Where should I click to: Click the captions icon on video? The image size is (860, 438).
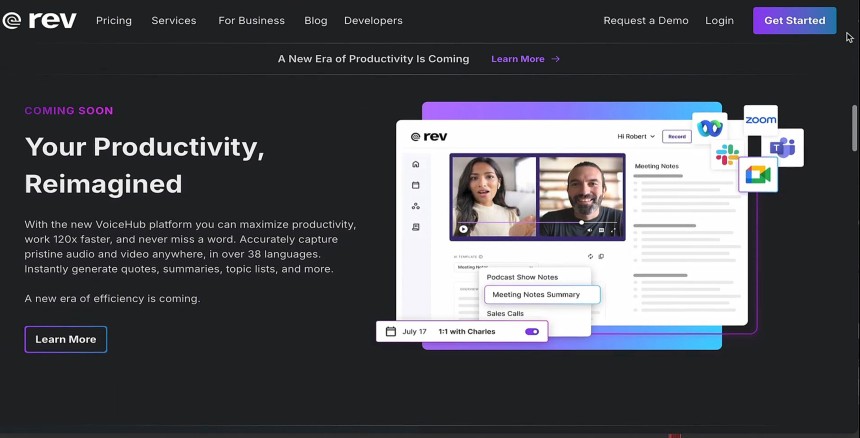[x=602, y=230]
